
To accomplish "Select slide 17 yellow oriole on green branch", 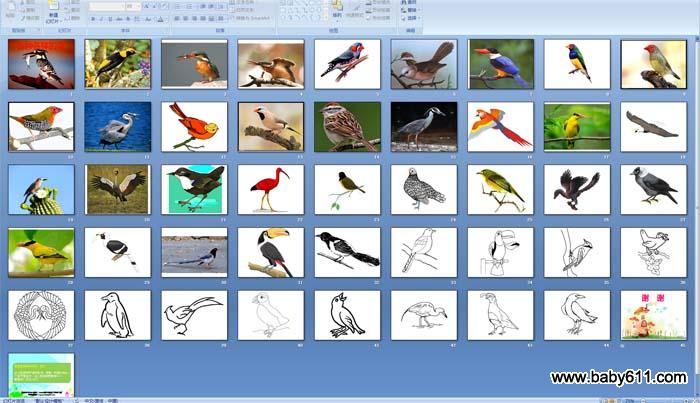I will click(x=577, y=127).
